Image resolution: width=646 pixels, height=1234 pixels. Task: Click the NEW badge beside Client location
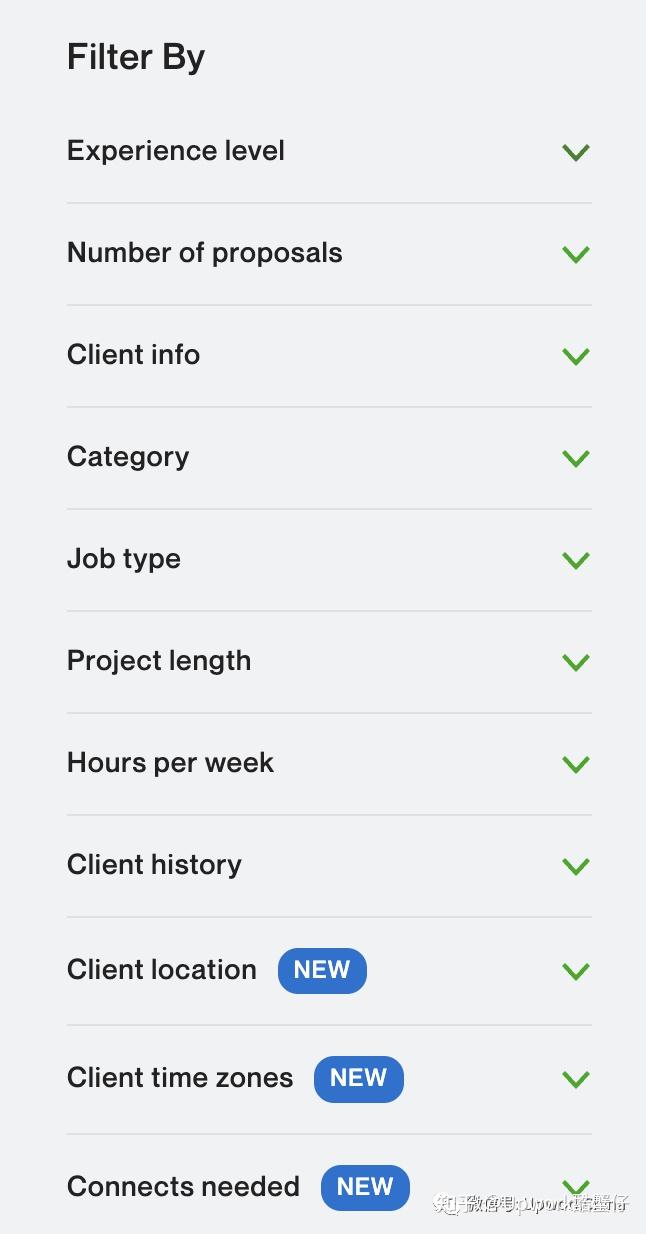(x=322, y=970)
